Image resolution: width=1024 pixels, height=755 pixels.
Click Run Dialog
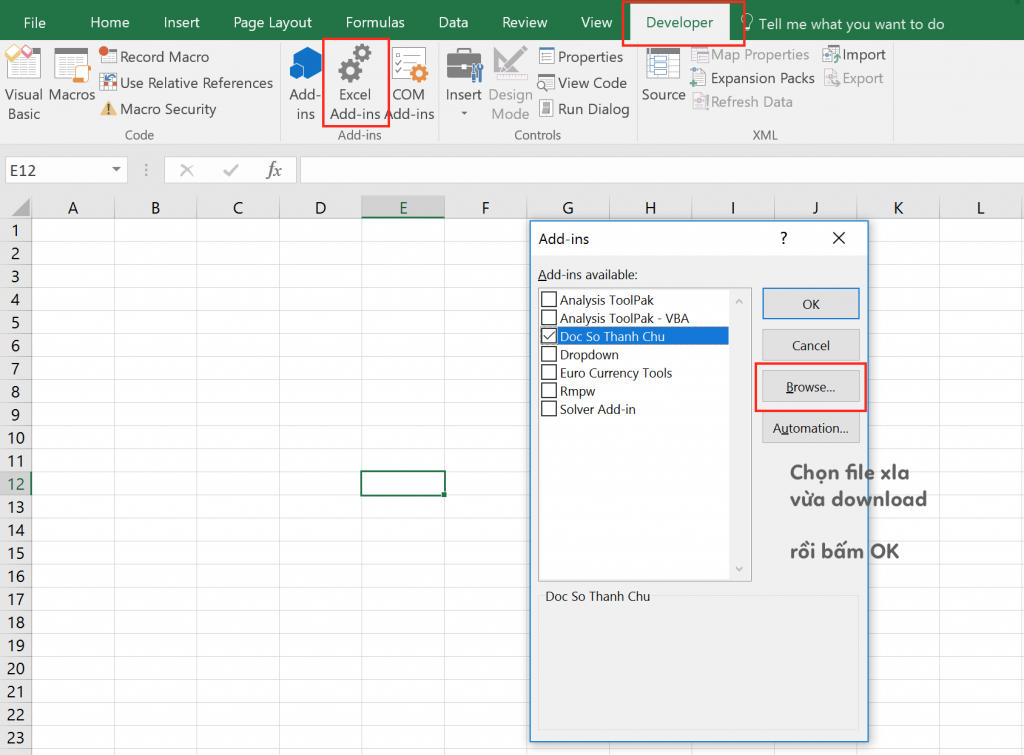[584, 109]
